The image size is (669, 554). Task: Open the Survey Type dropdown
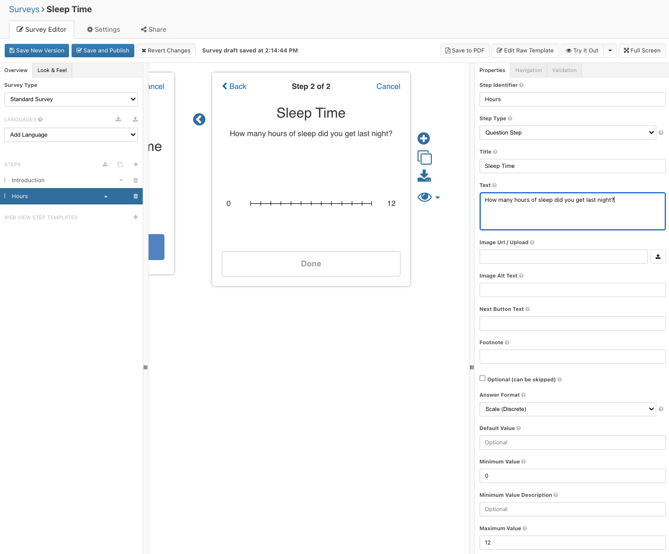point(71,100)
